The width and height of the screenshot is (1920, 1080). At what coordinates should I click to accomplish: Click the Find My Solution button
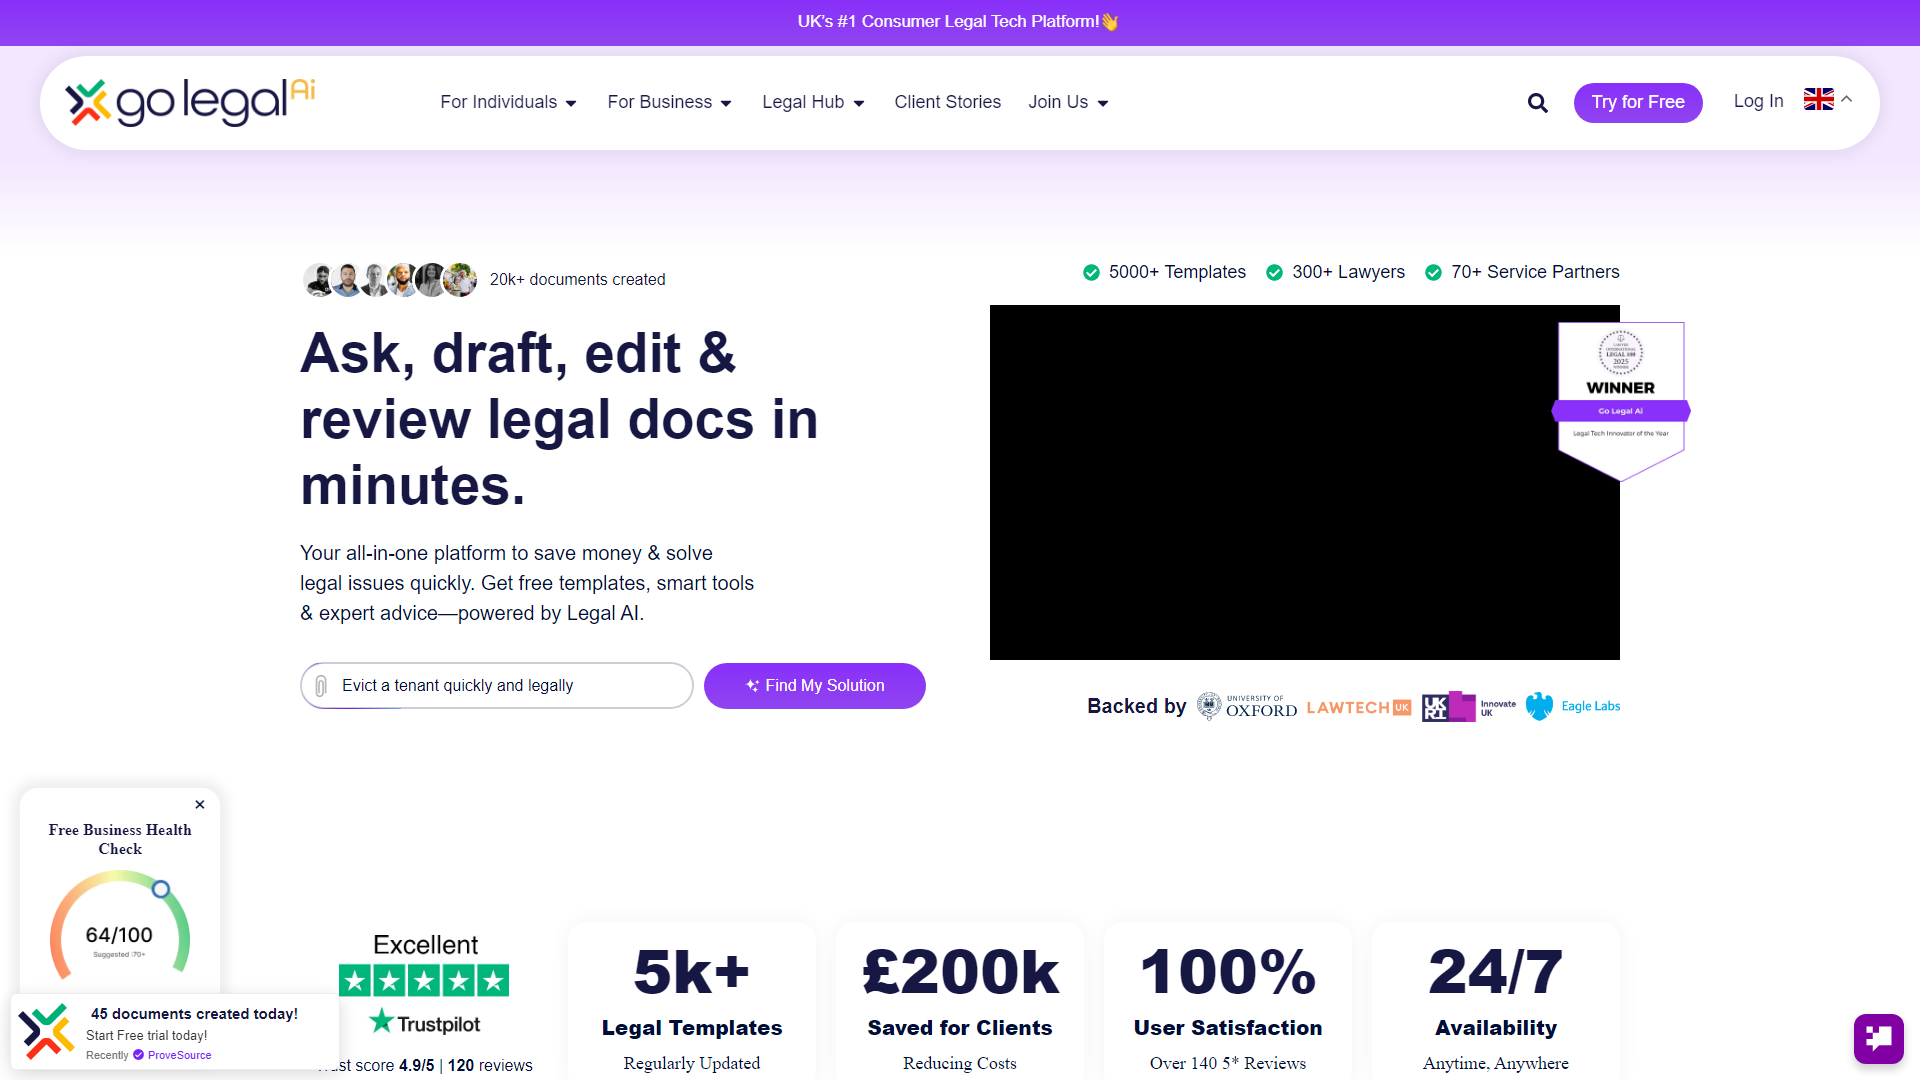(x=814, y=686)
